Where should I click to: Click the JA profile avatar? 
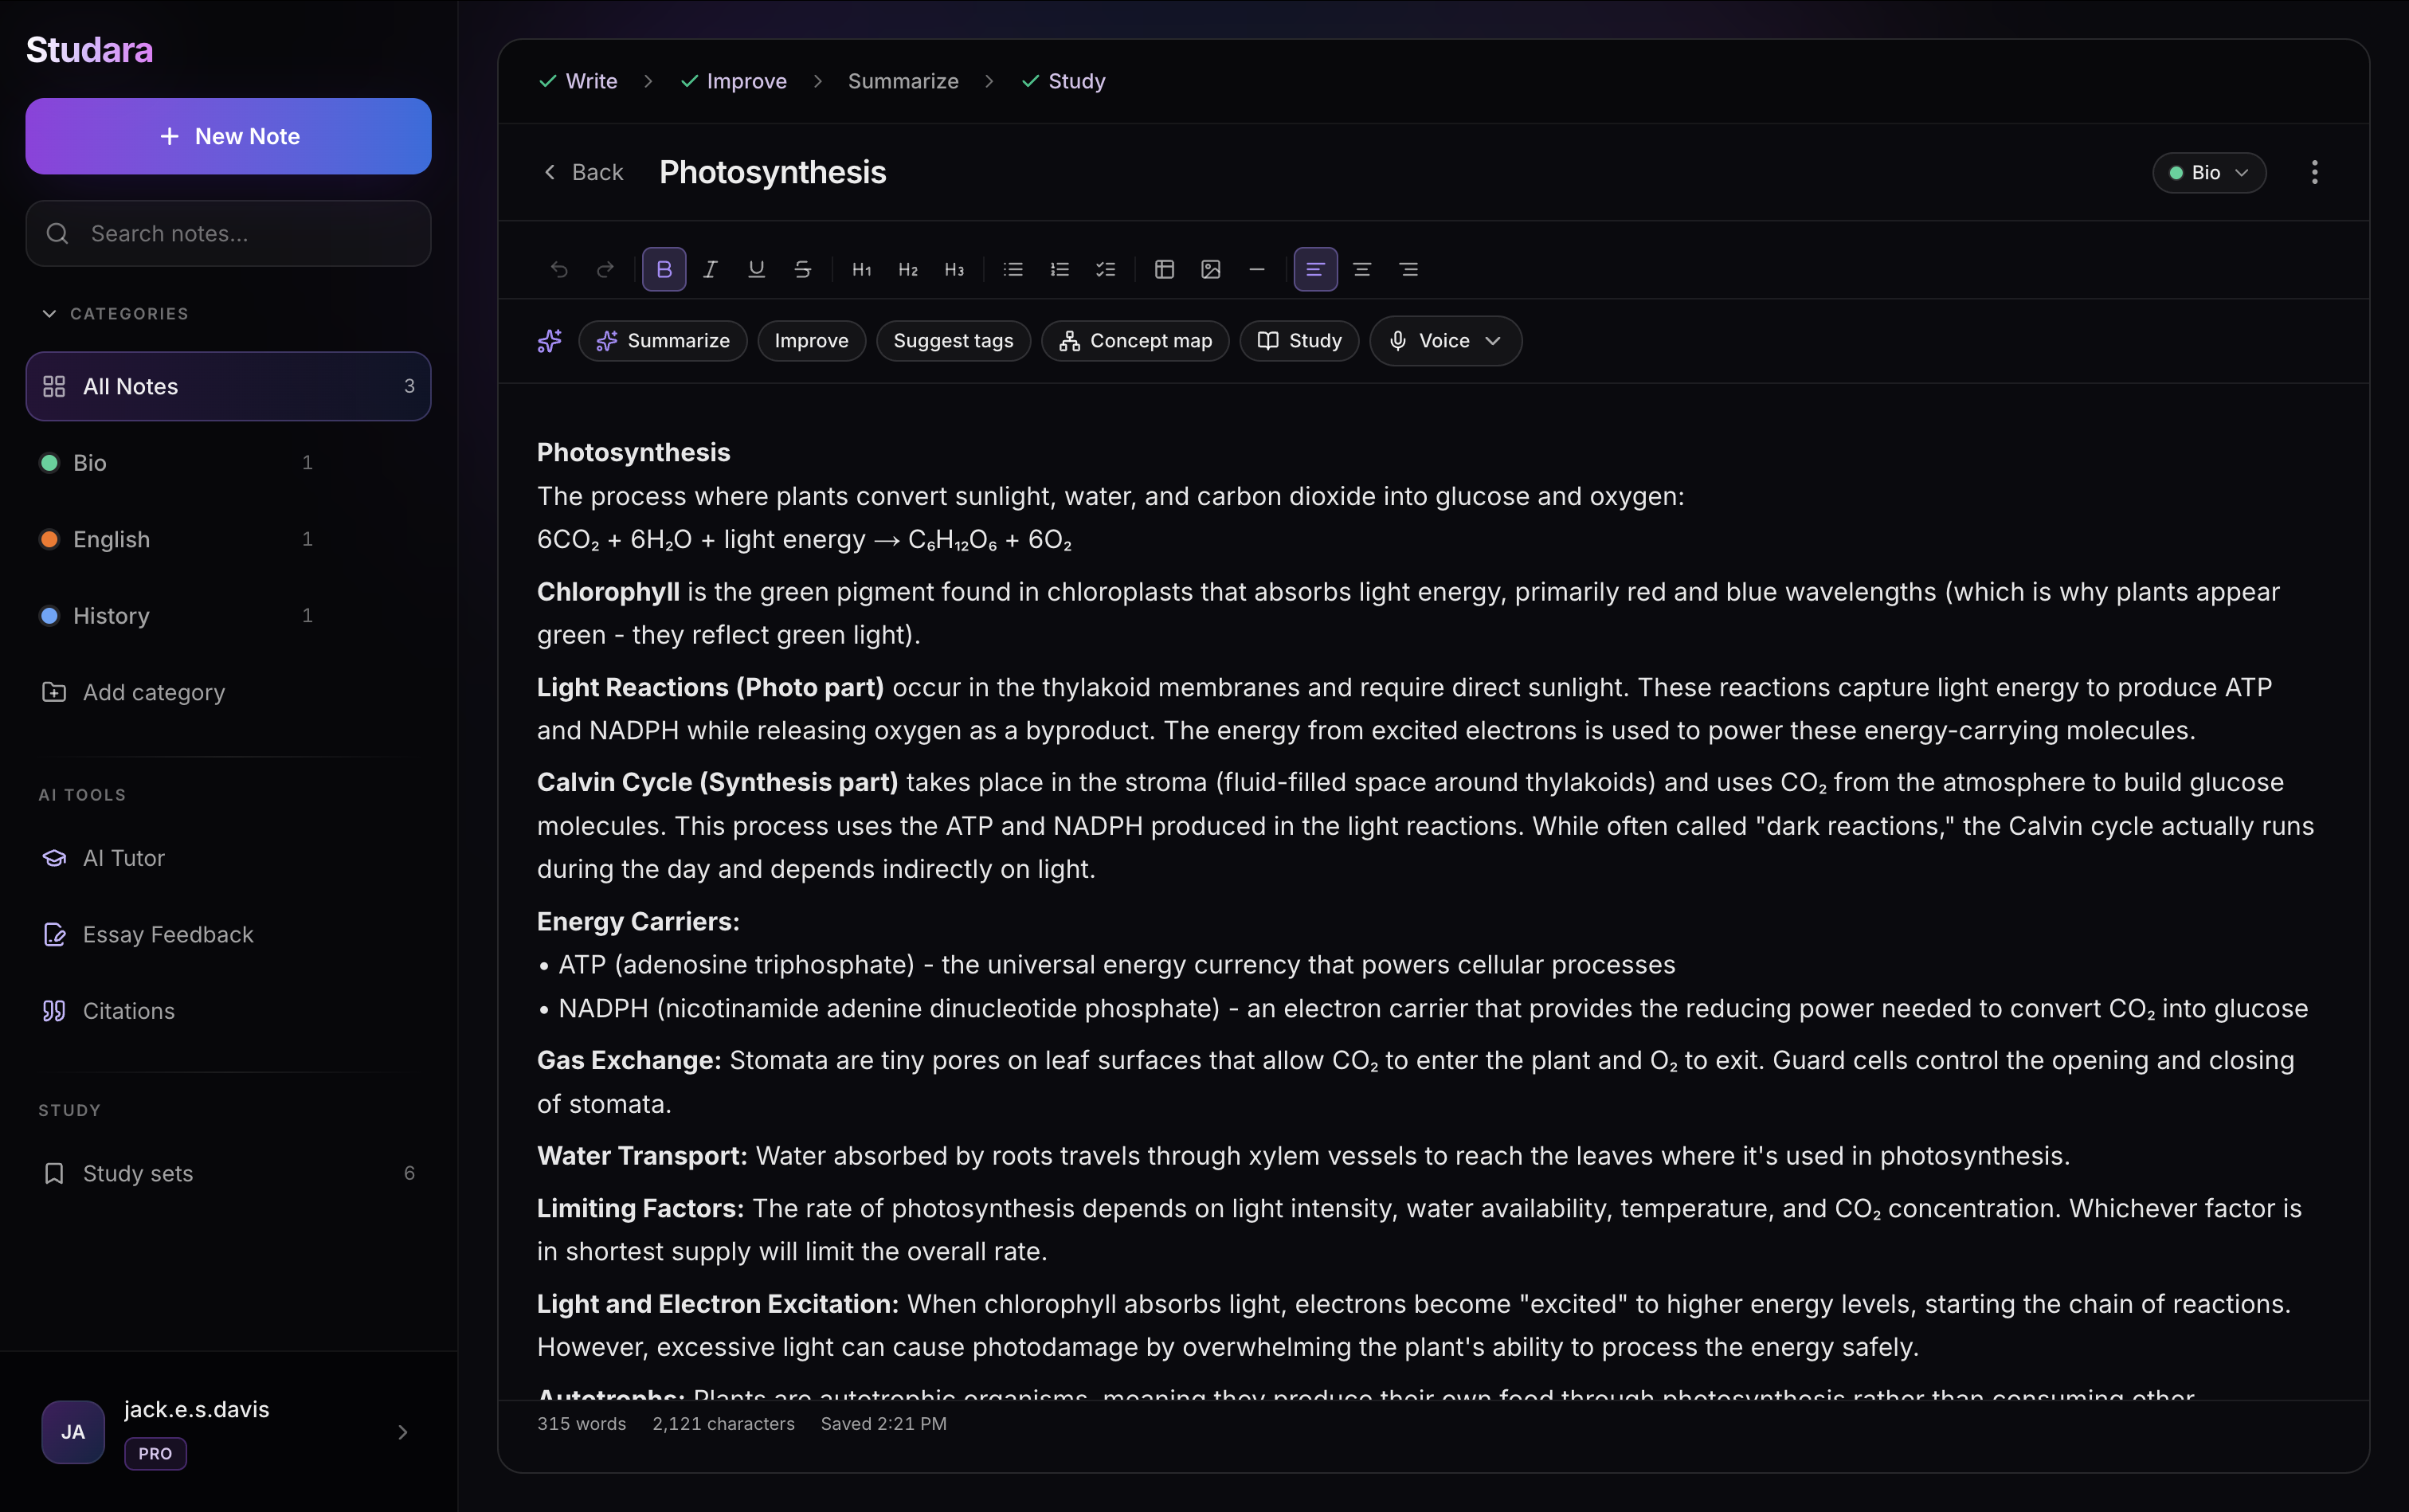tap(73, 1432)
